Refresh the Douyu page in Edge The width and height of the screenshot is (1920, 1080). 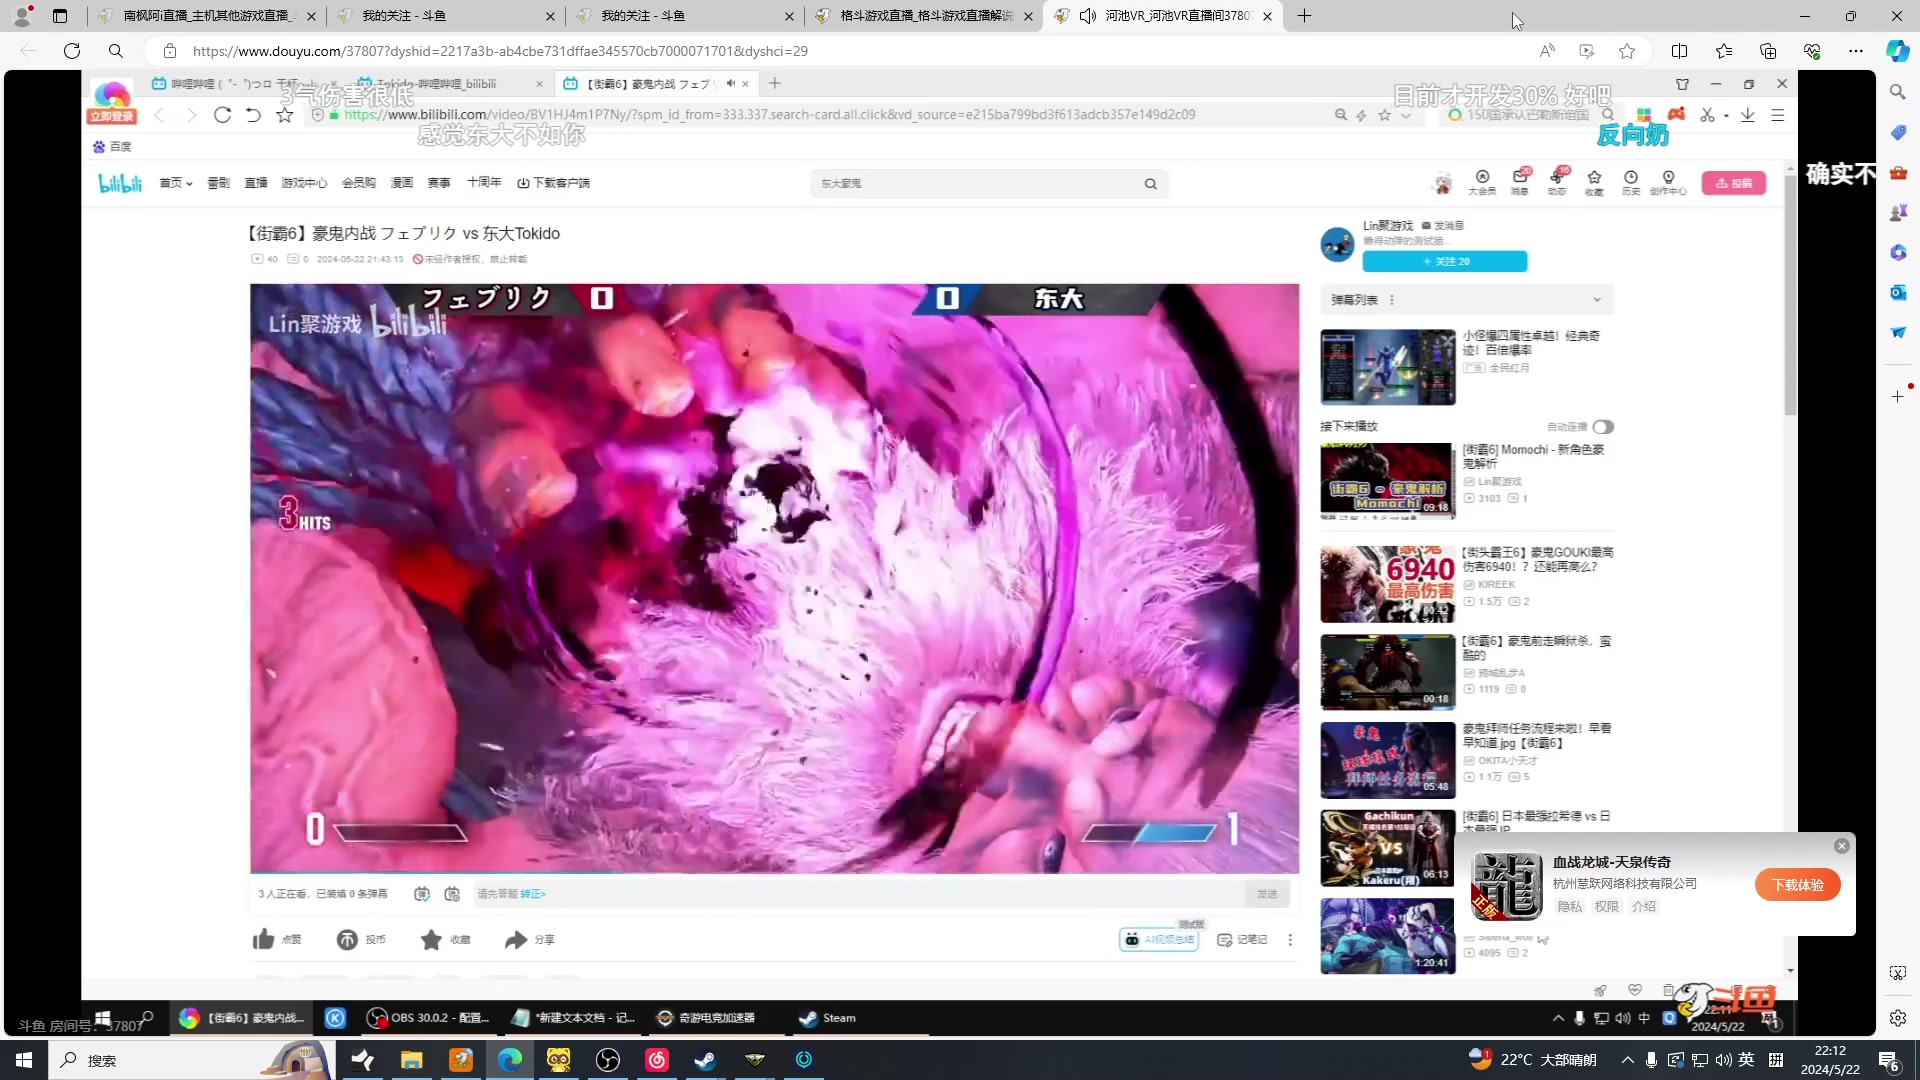point(72,51)
